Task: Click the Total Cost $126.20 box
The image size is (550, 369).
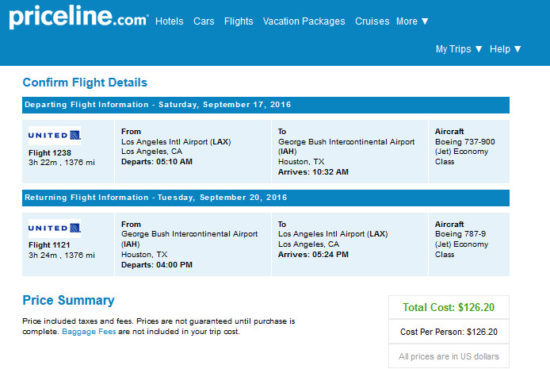Action: tap(449, 307)
